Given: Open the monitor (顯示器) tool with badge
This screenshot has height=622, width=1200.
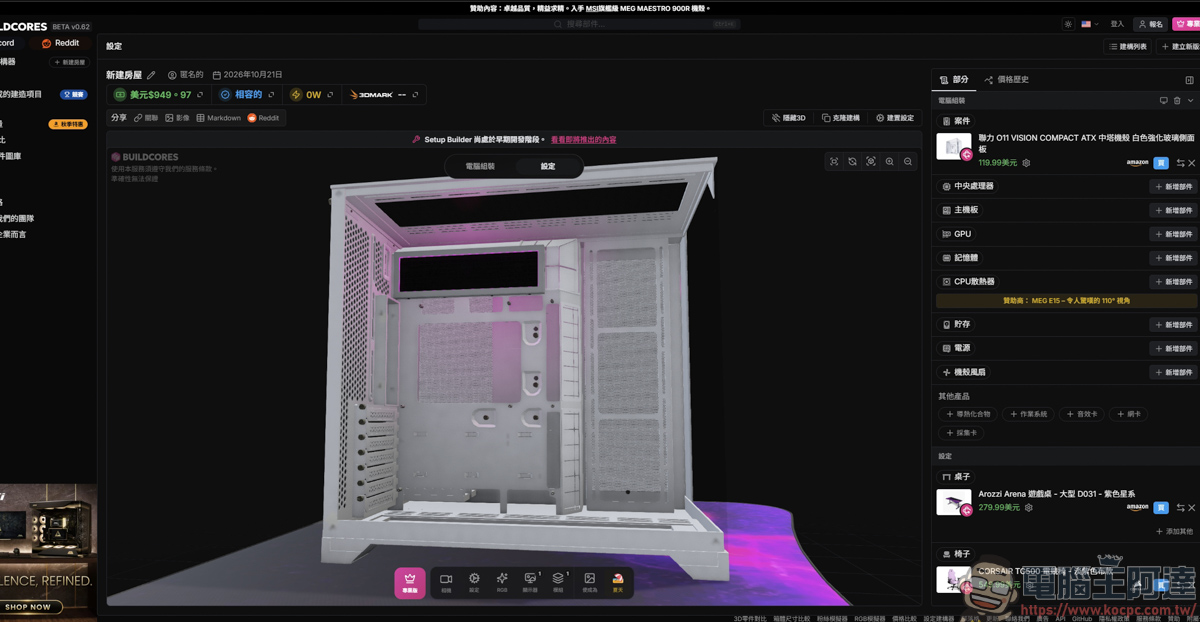Looking at the screenshot, I should tap(530, 582).
